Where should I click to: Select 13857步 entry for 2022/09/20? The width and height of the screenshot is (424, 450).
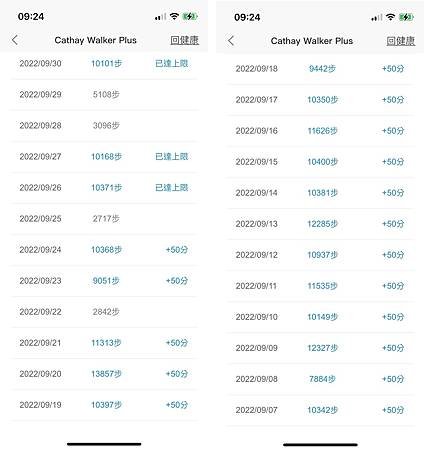(106, 374)
